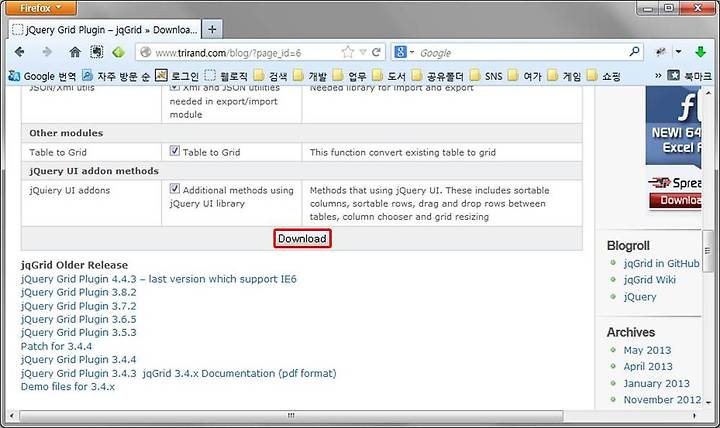Screen dimensions: 720x428
Task: Open the Firefox menu dropdown
Action: click(x=41, y=8)
